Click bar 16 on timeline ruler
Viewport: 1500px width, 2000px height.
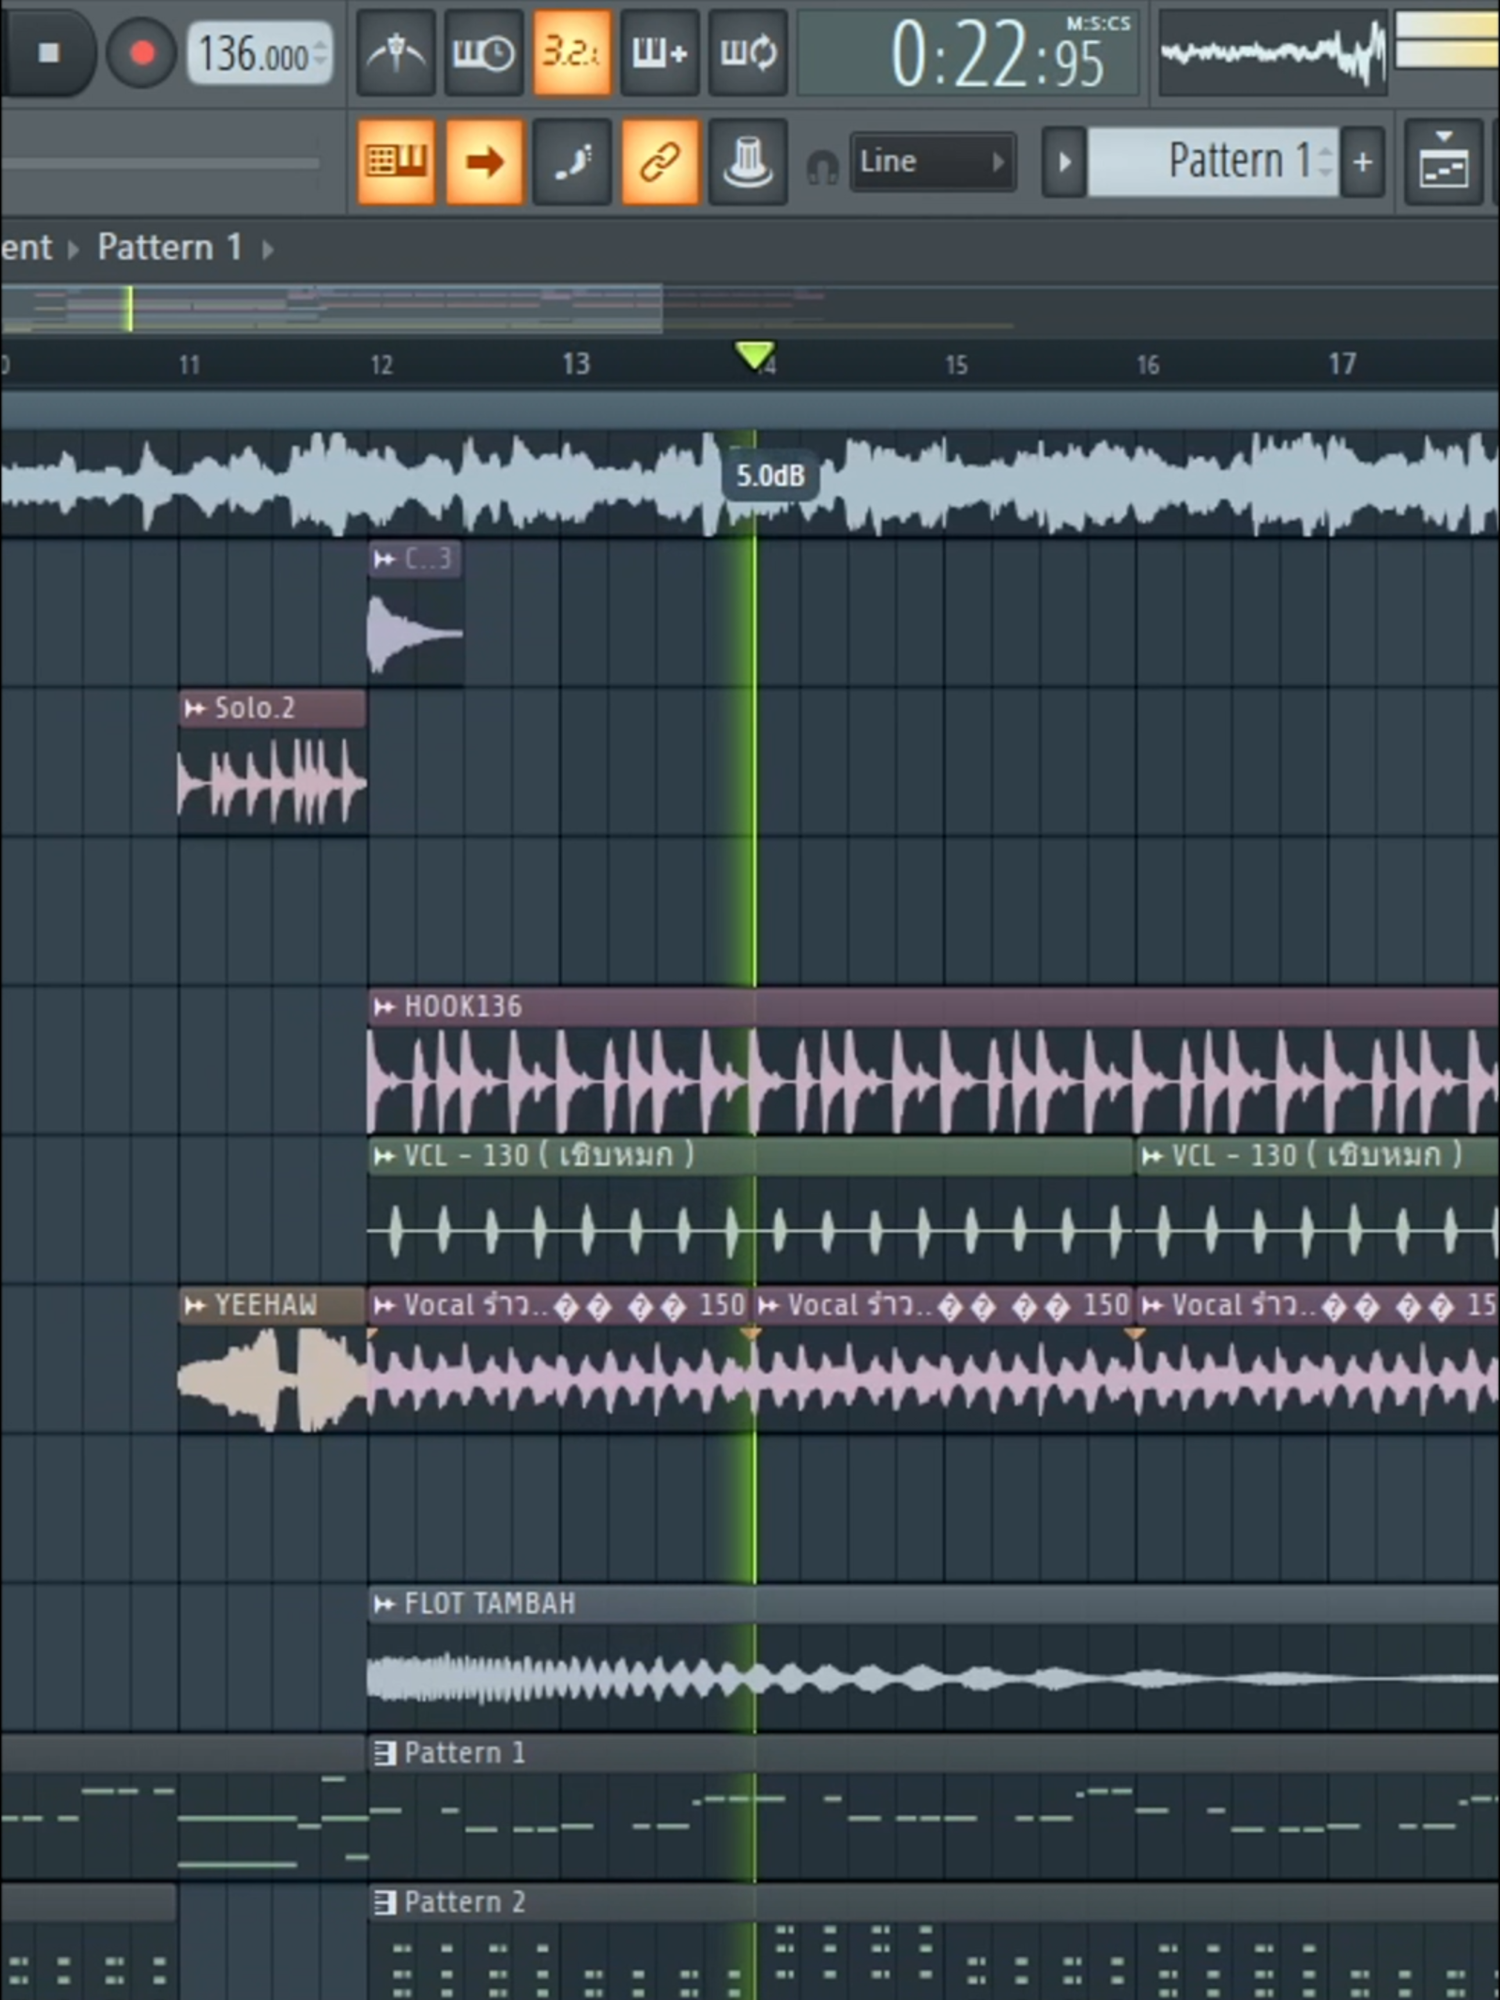tap(1148, 365)
